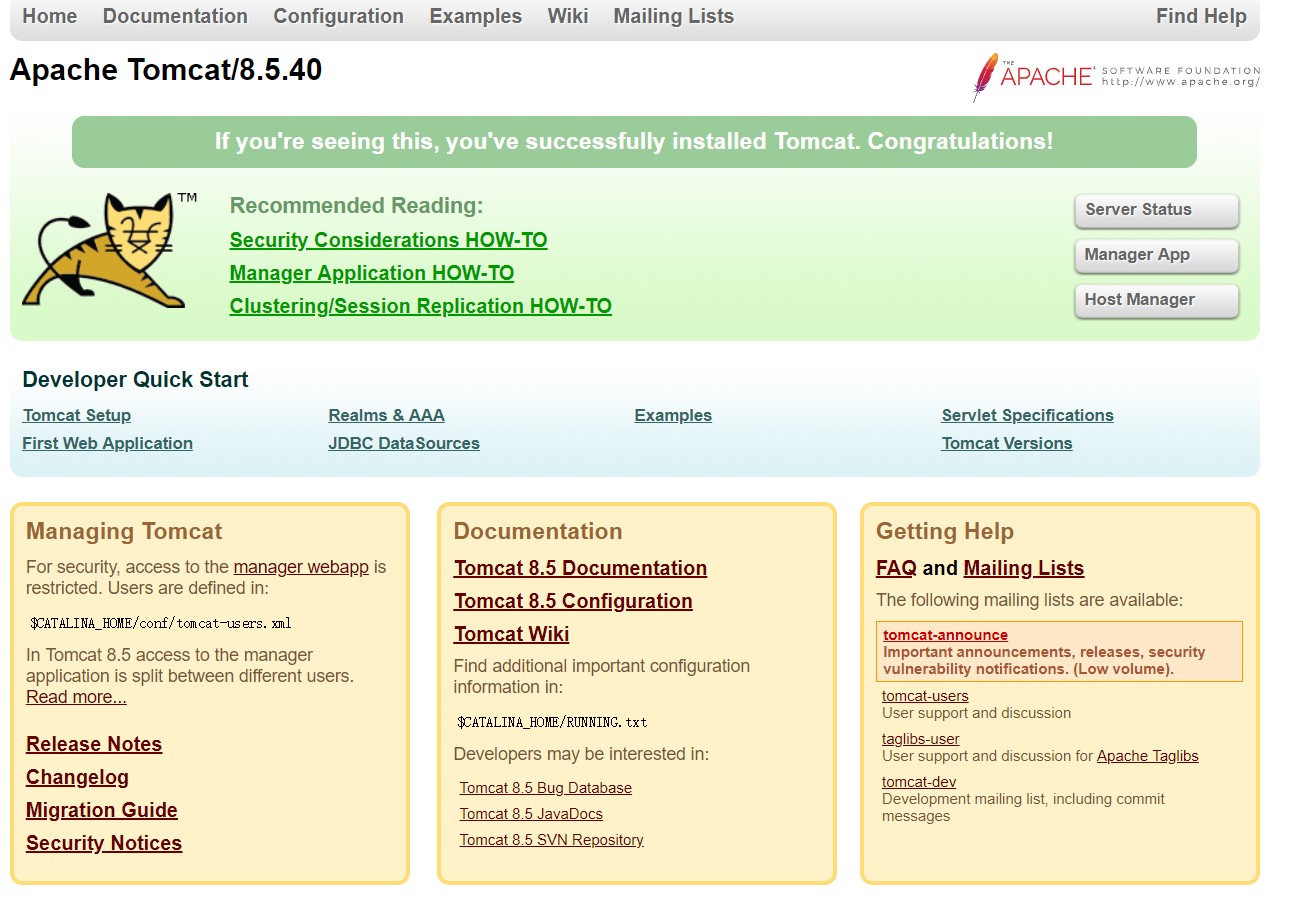Click the Server Status button
The height and width of the screenshot is (903, 1290).
[1157, 210]
